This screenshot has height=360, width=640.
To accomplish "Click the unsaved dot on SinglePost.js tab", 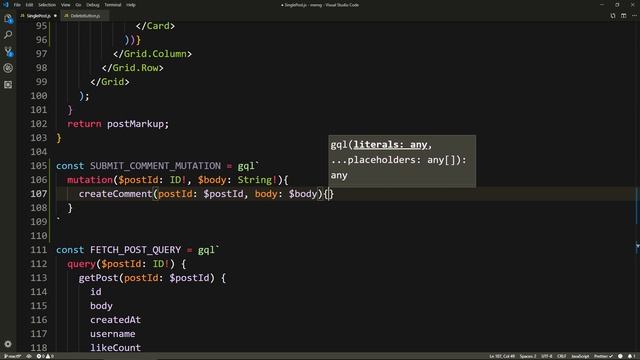I will [55, 16].
